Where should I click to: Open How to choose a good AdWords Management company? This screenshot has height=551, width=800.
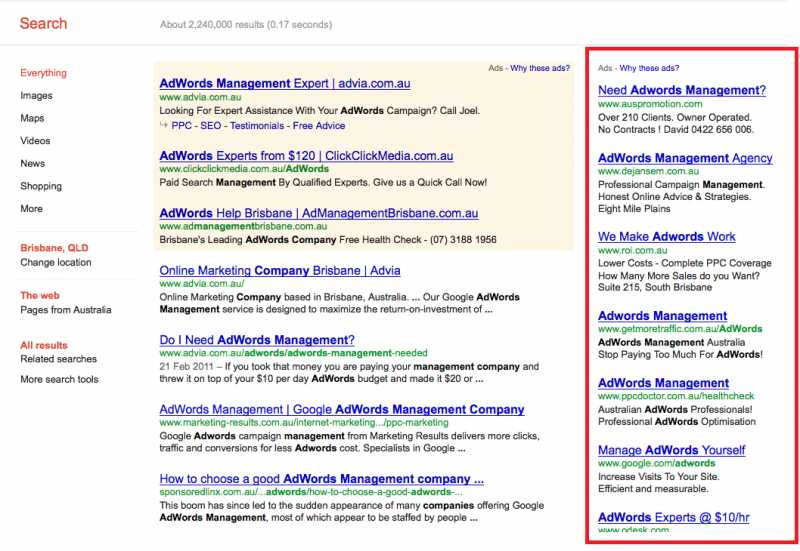321,479
